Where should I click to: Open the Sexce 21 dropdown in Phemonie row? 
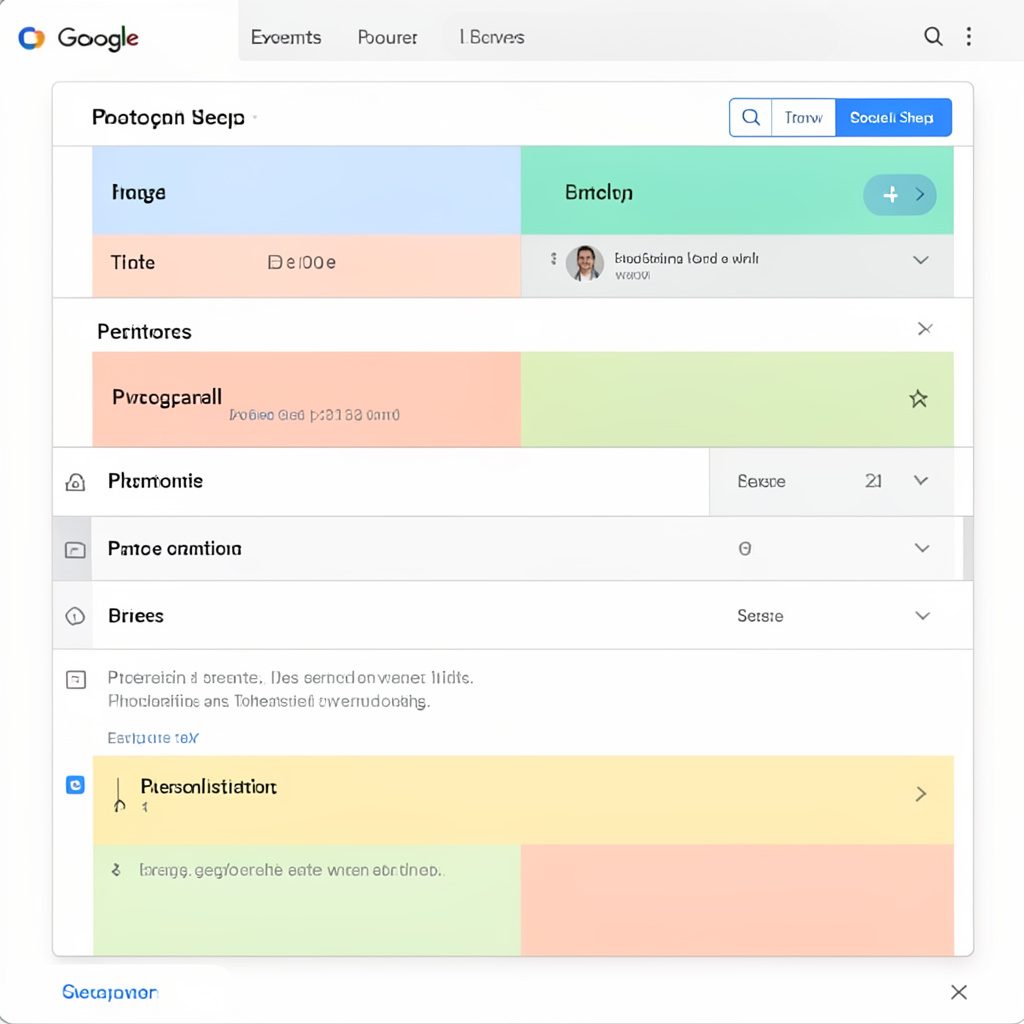[831, 481]
